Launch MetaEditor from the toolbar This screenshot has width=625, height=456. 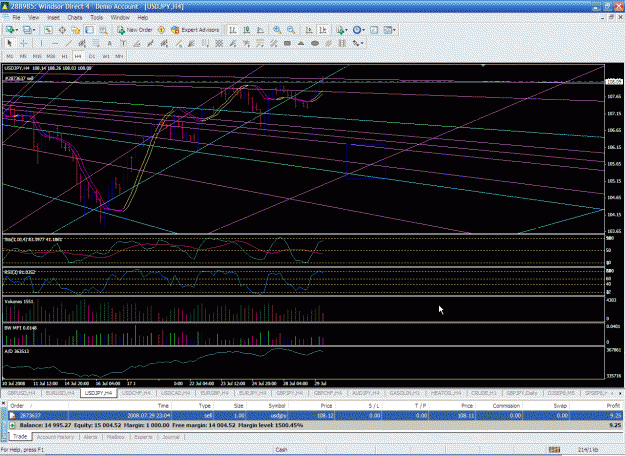(x=161, y=30)
